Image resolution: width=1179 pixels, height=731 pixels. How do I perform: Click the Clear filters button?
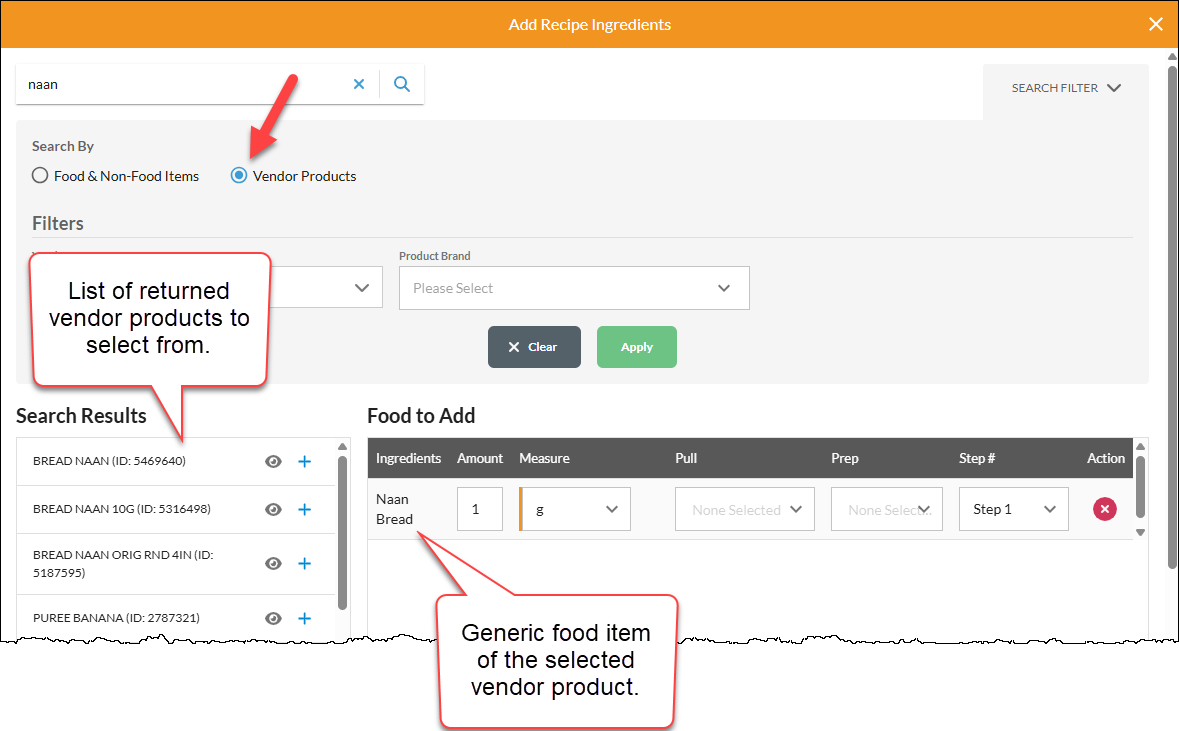534,347
